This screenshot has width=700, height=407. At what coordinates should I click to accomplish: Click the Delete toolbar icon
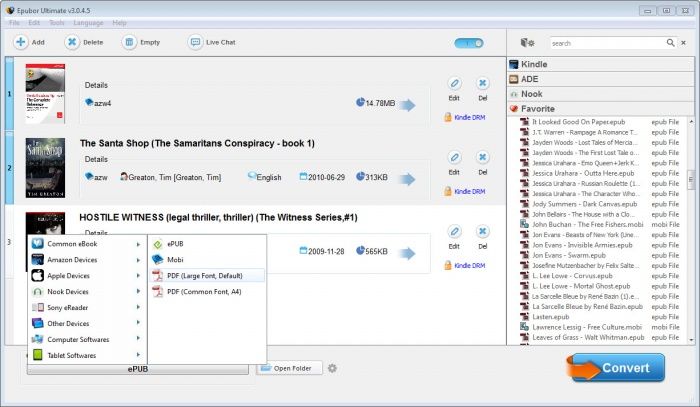click(71, 42)
